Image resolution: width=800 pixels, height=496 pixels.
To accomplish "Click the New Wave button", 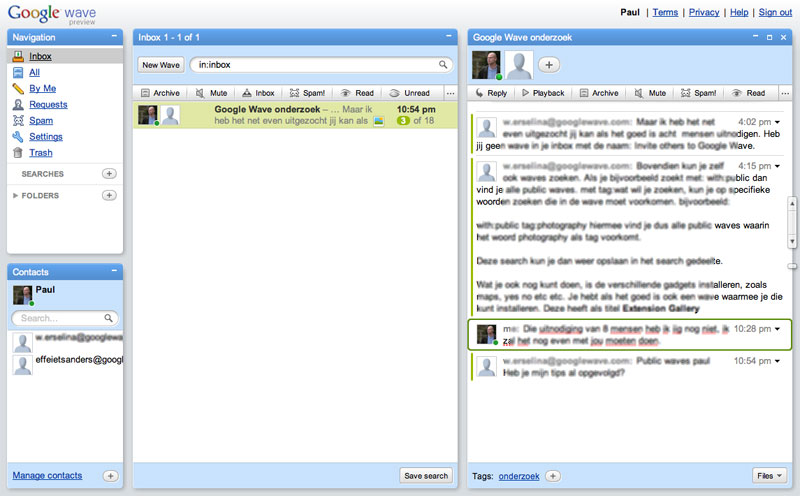I will click(161, 65).
